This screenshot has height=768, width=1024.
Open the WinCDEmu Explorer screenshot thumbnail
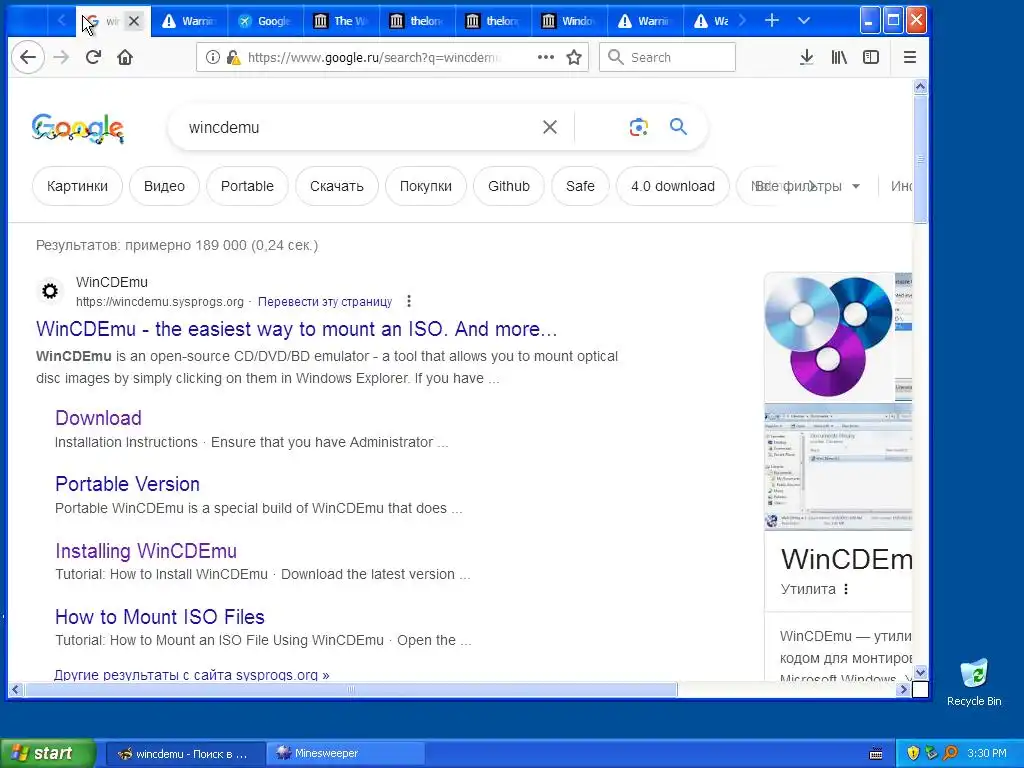click(838, 468)
